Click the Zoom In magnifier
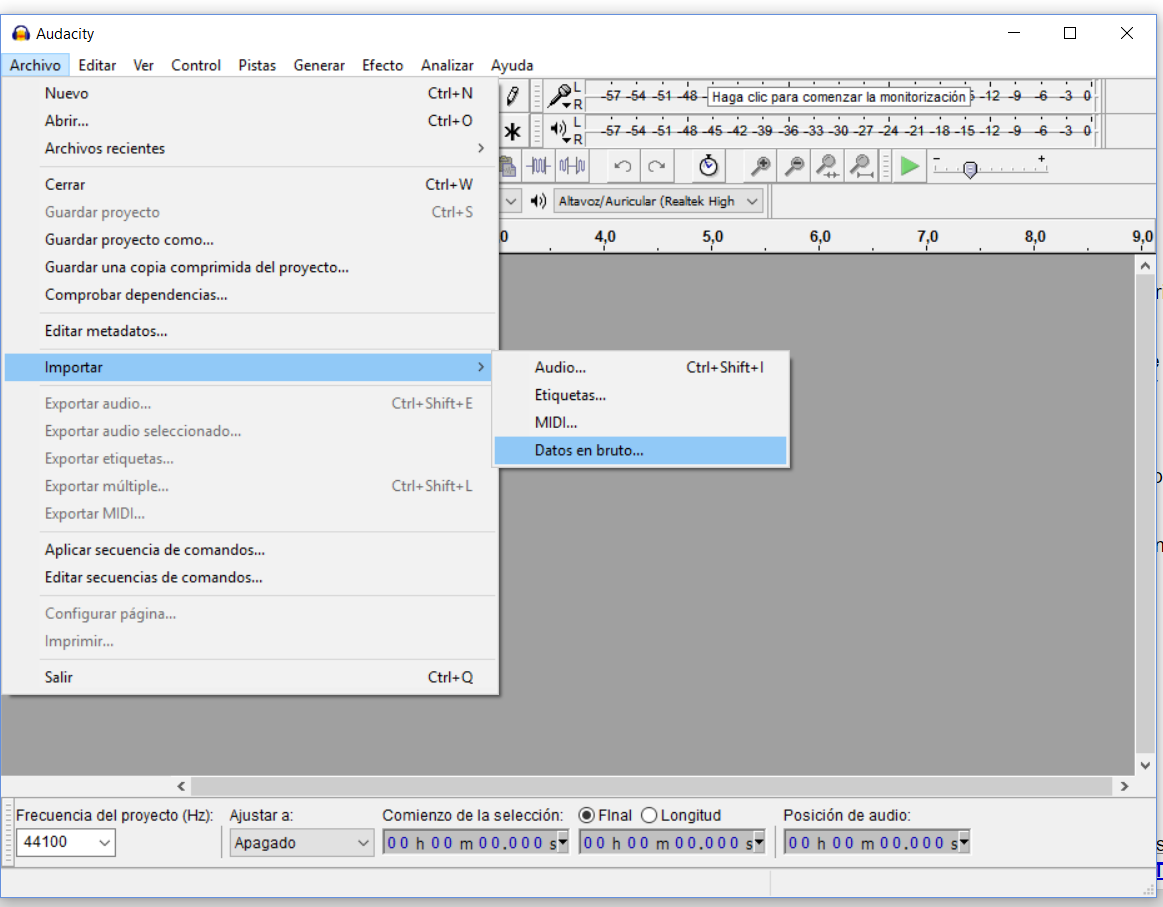Viewport: 1163px width, 907px height. (x=760, y=166)
